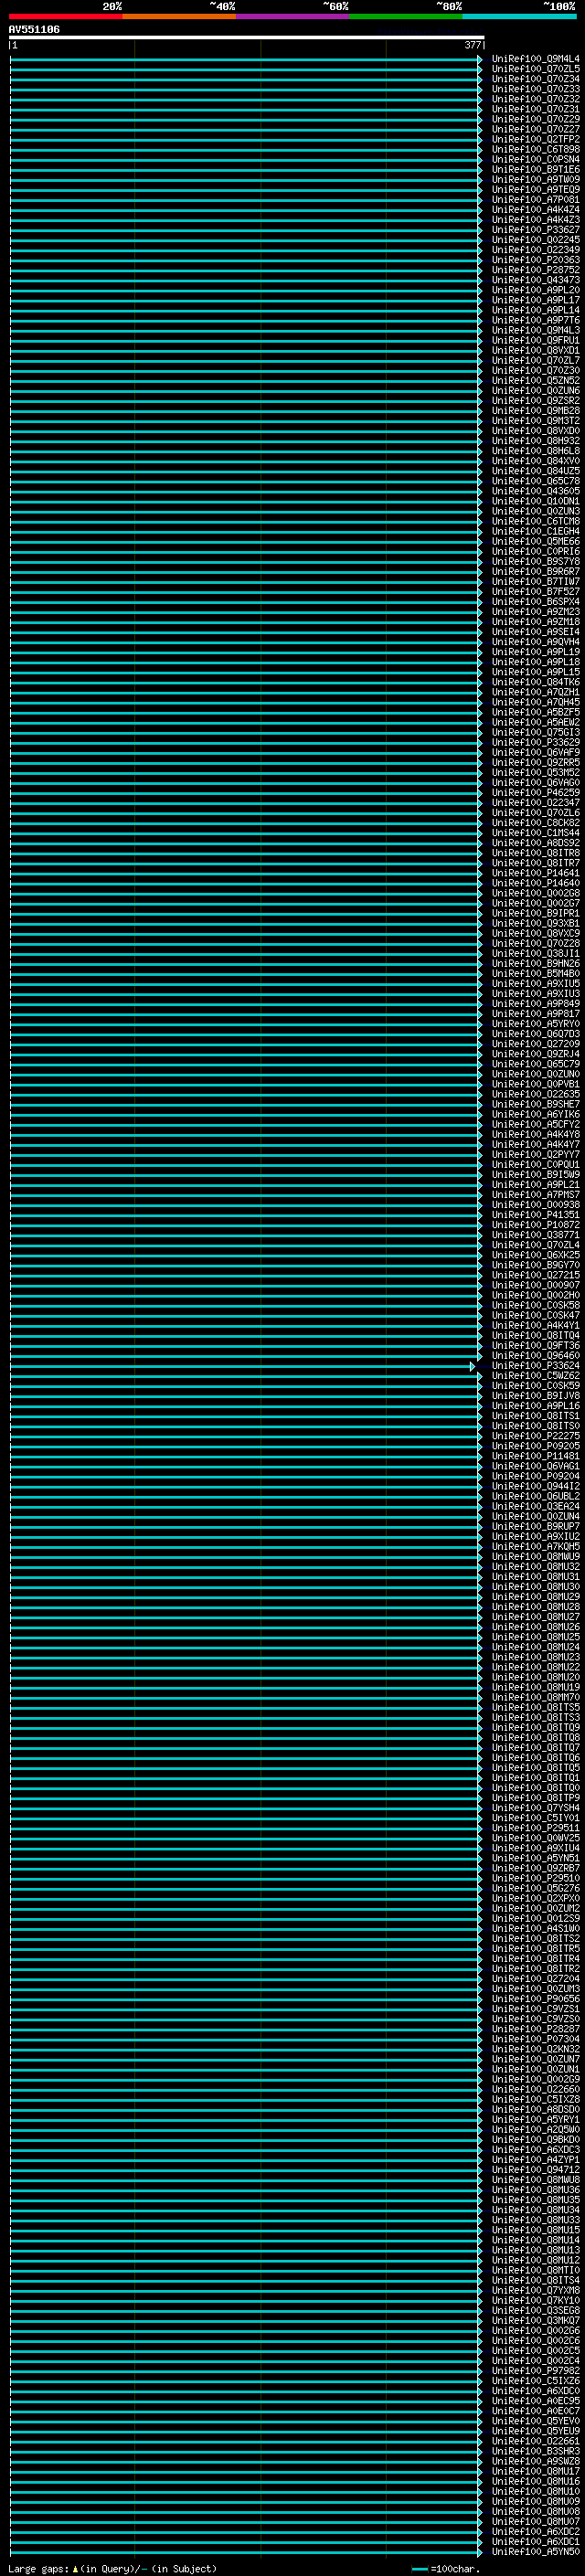
Task: Click the green ~80% identity legend segment
Action: 406,16
